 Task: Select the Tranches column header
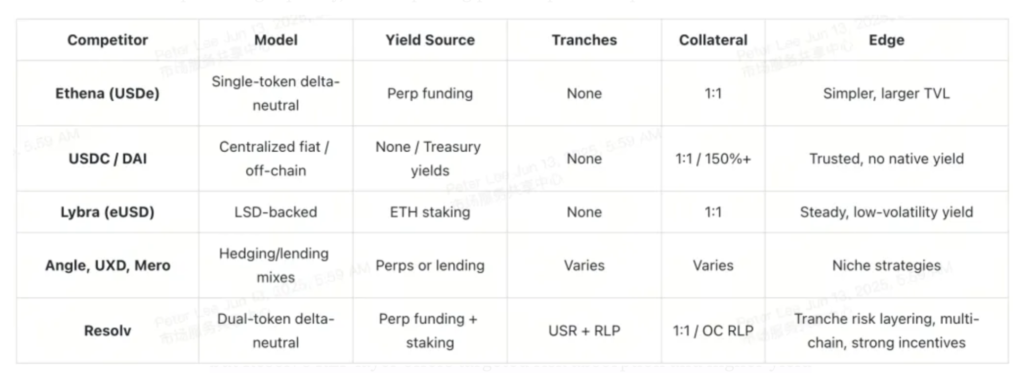point(584,40)
